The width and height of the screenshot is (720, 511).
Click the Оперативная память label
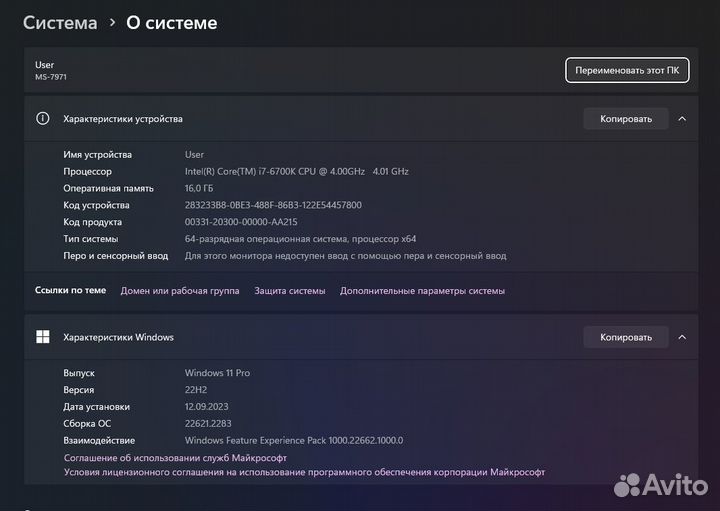(108, 188)
